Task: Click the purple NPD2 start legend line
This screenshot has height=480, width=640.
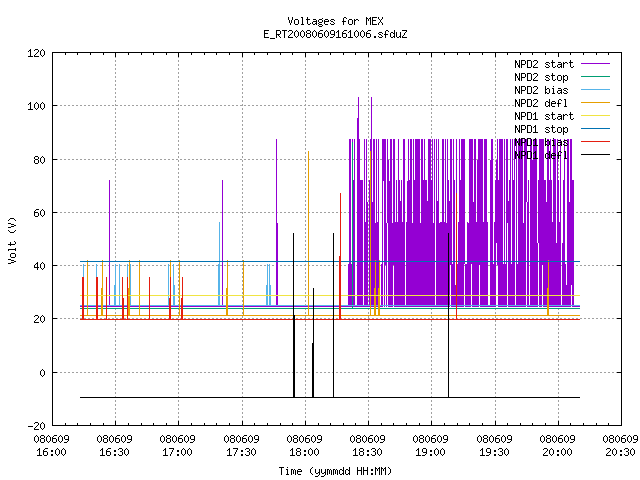Action: coord(595,64)
